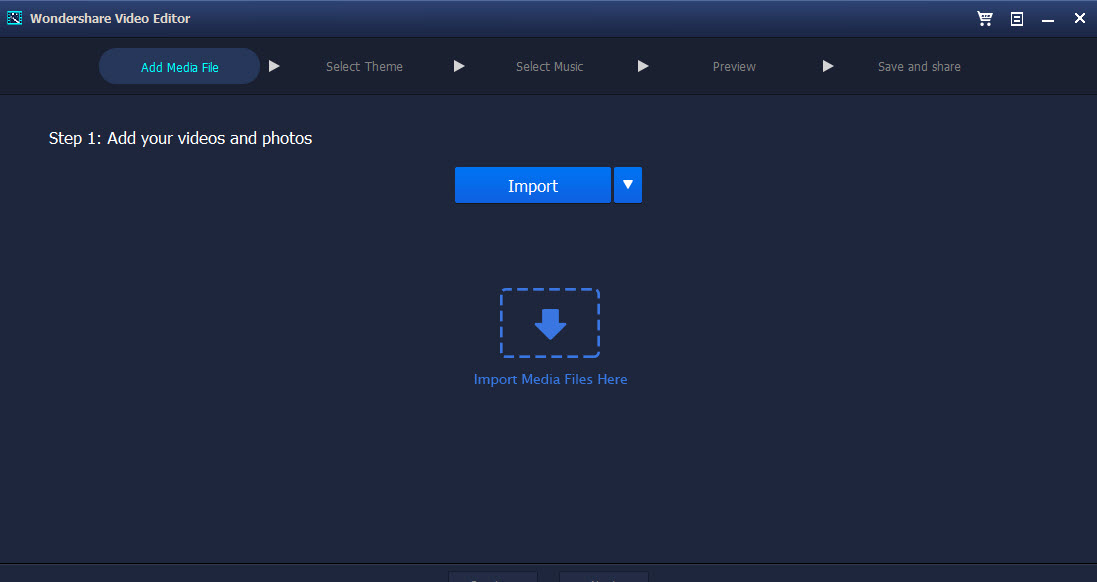Screen dimensions: 1097x582
Task: Switch to the Add Media File step
Action: click(x=180, y=66)
